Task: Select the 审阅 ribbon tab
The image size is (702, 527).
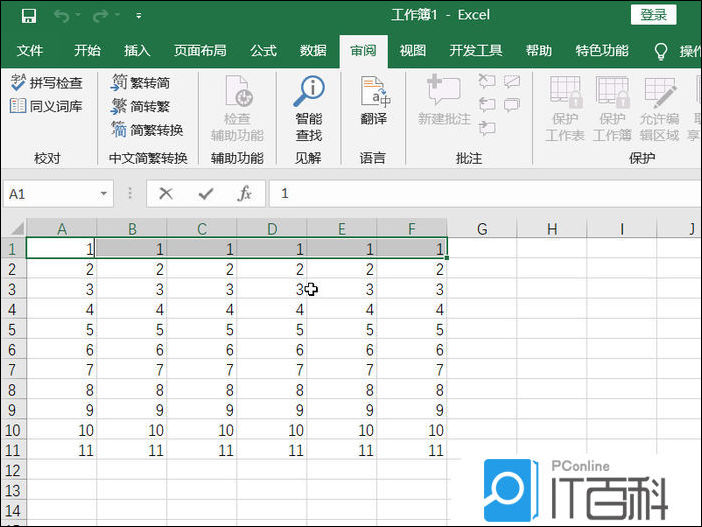Action: (x=363, y=51)
